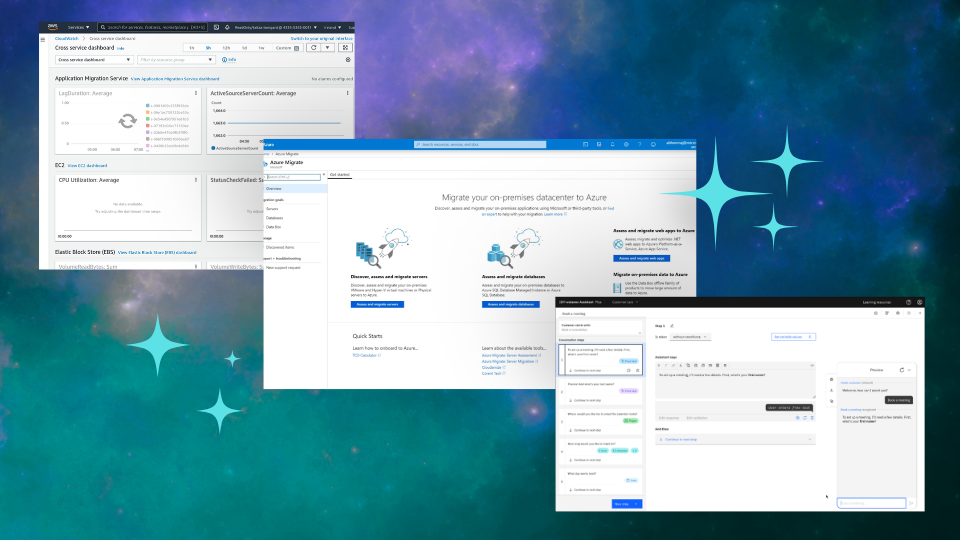Click the CloudWatch refresh icon button
Viewport: 960px width, 540px height.
coord(313,47)
